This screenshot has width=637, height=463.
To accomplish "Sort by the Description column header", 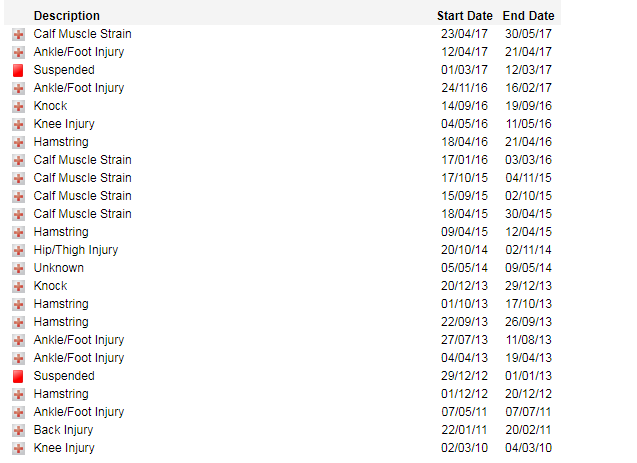I will [x=66, y=16].
